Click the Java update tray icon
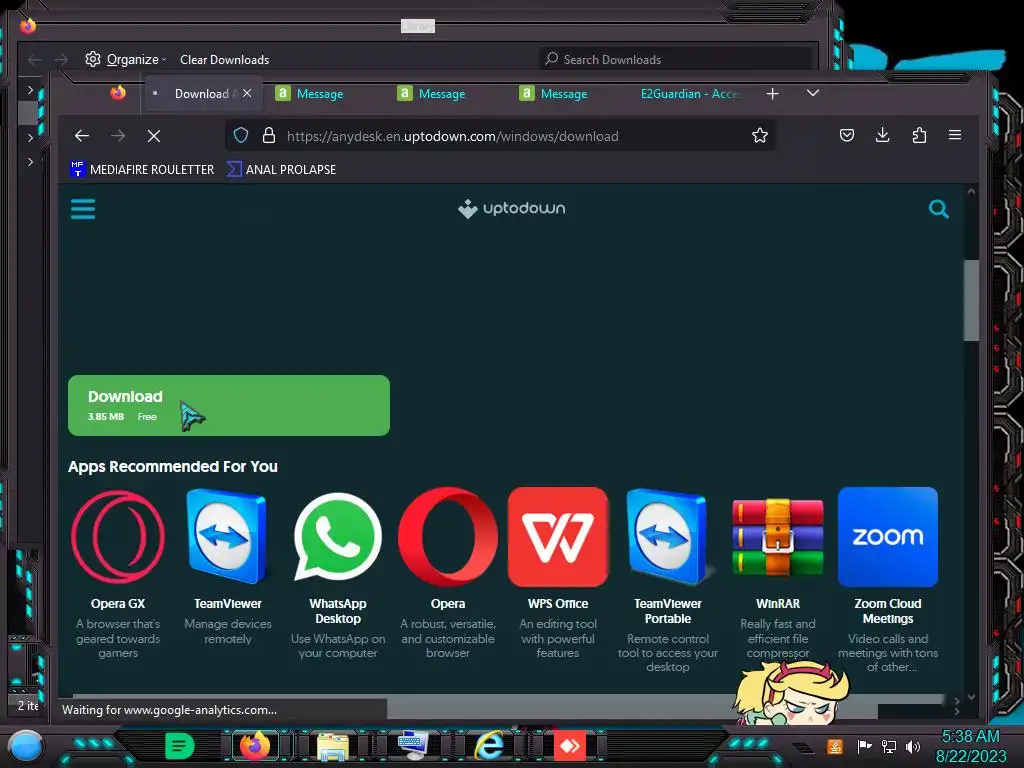Viewport: 1024px width, 768px height. (835, 746)
